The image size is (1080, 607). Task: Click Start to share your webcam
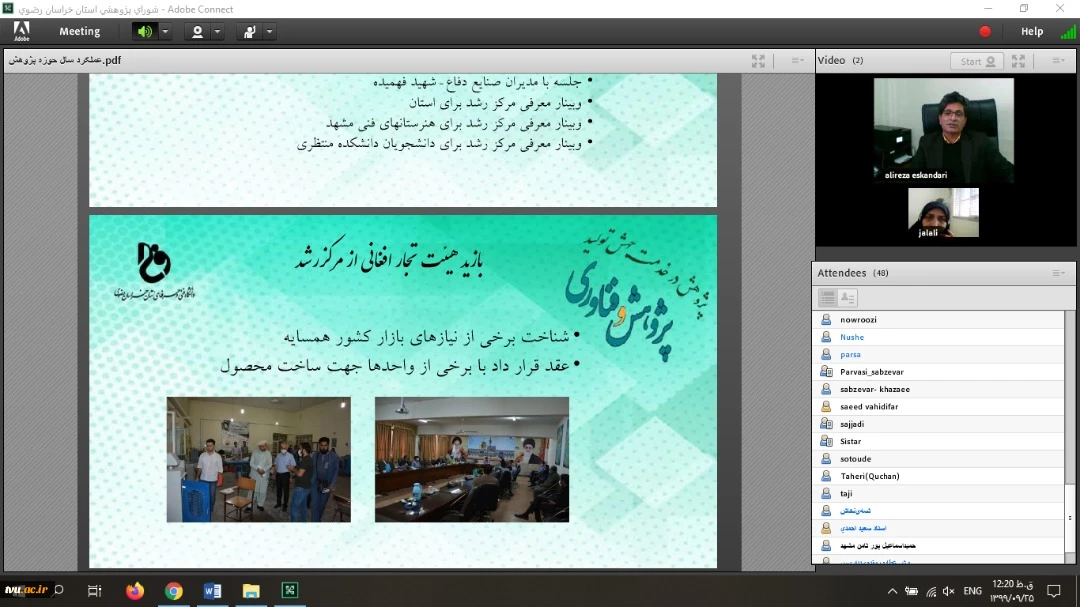(976, 61)
